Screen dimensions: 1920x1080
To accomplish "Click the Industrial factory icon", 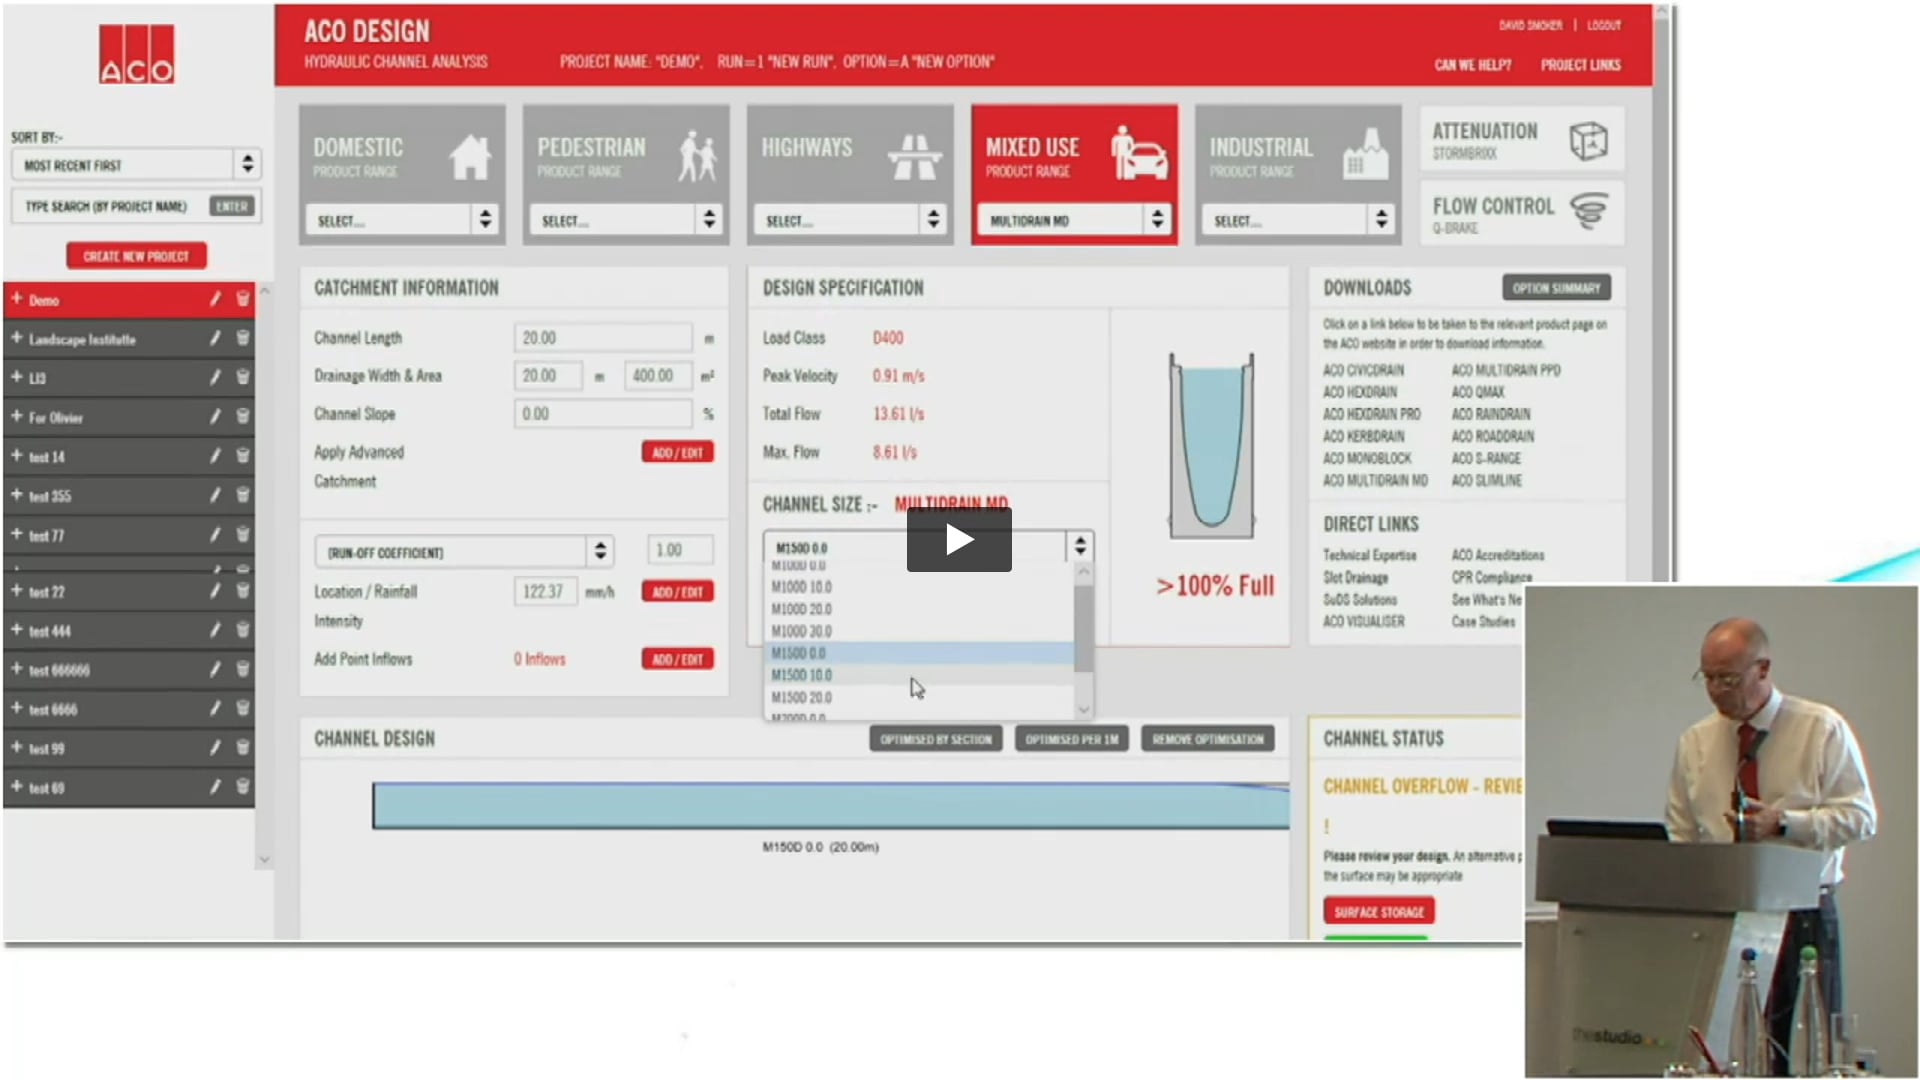I will (x=1365, y=155).
